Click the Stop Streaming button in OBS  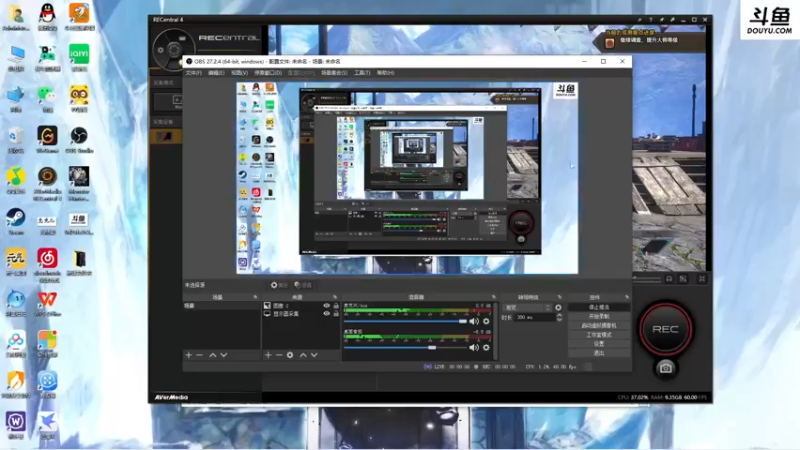click(599, 307)
